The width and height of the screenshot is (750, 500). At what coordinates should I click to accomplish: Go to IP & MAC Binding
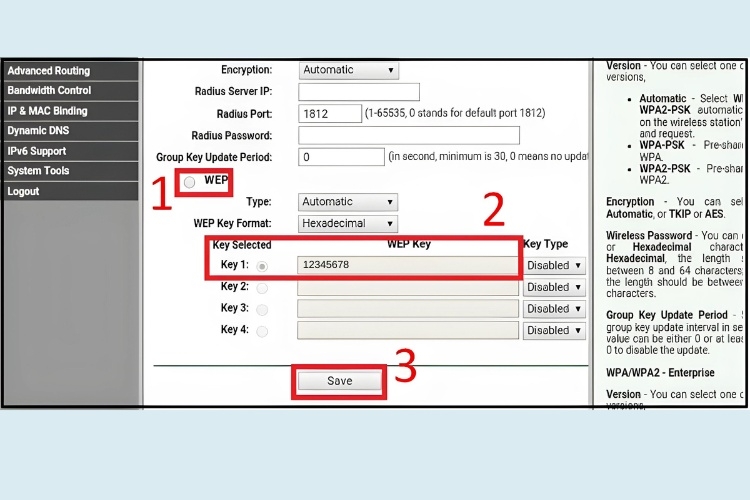coord(71,111)
